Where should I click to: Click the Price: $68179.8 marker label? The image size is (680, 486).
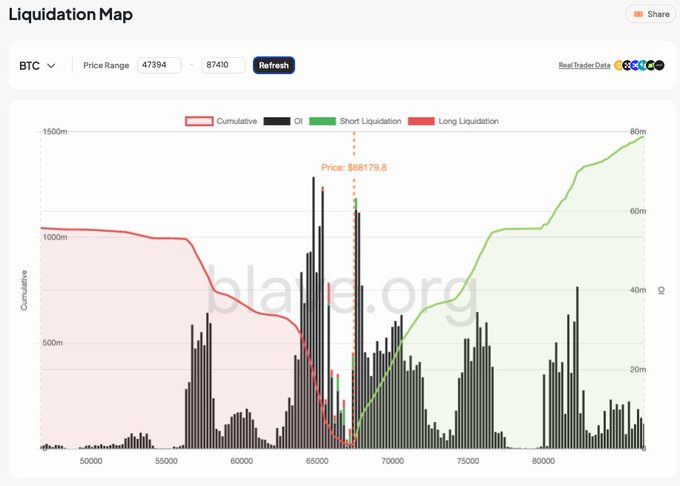[354, 167]
